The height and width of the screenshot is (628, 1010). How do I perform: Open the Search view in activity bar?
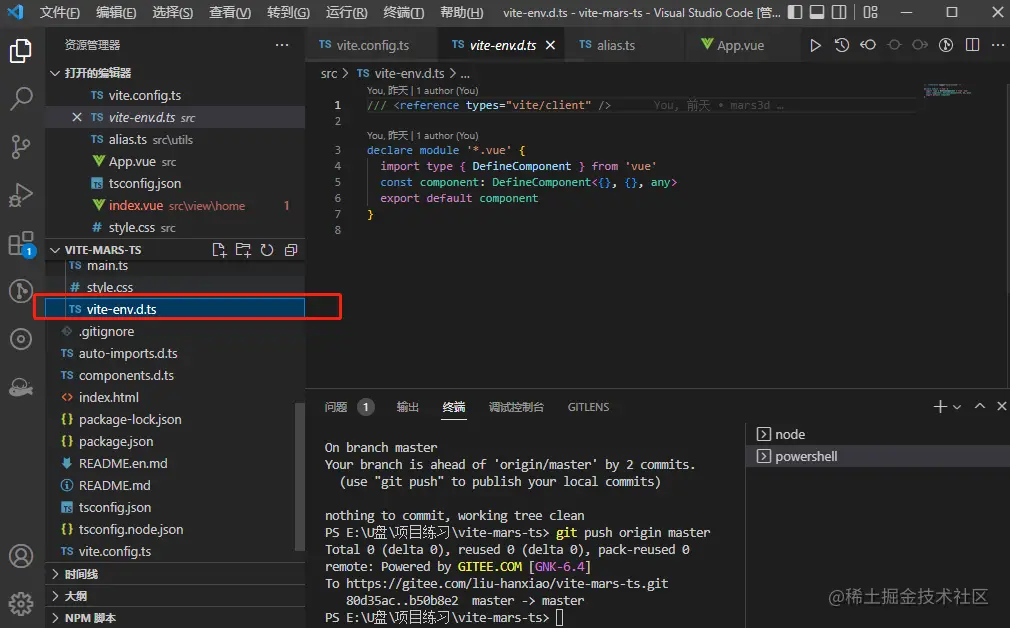pyautogui.click(x=21, y=99)
